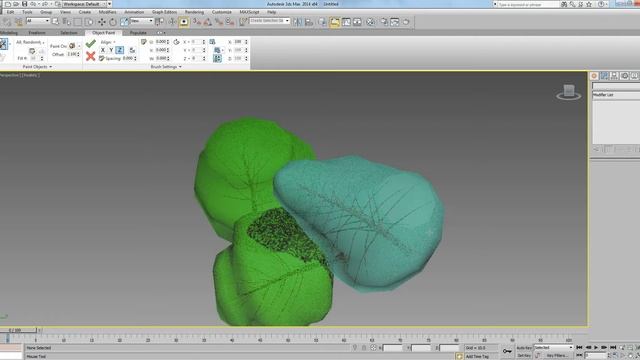Open the Modifiers menu
Screen dimensions: 640x360
(107, 12)
